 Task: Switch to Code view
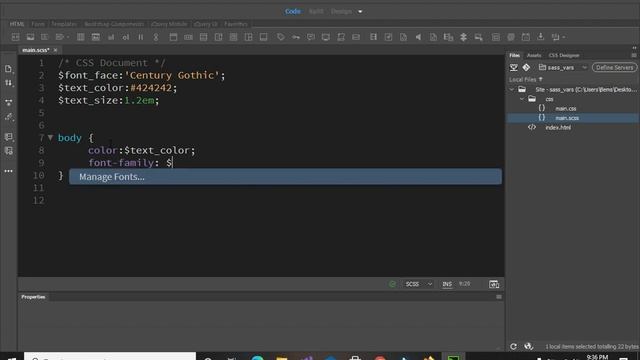pos(293,11)
